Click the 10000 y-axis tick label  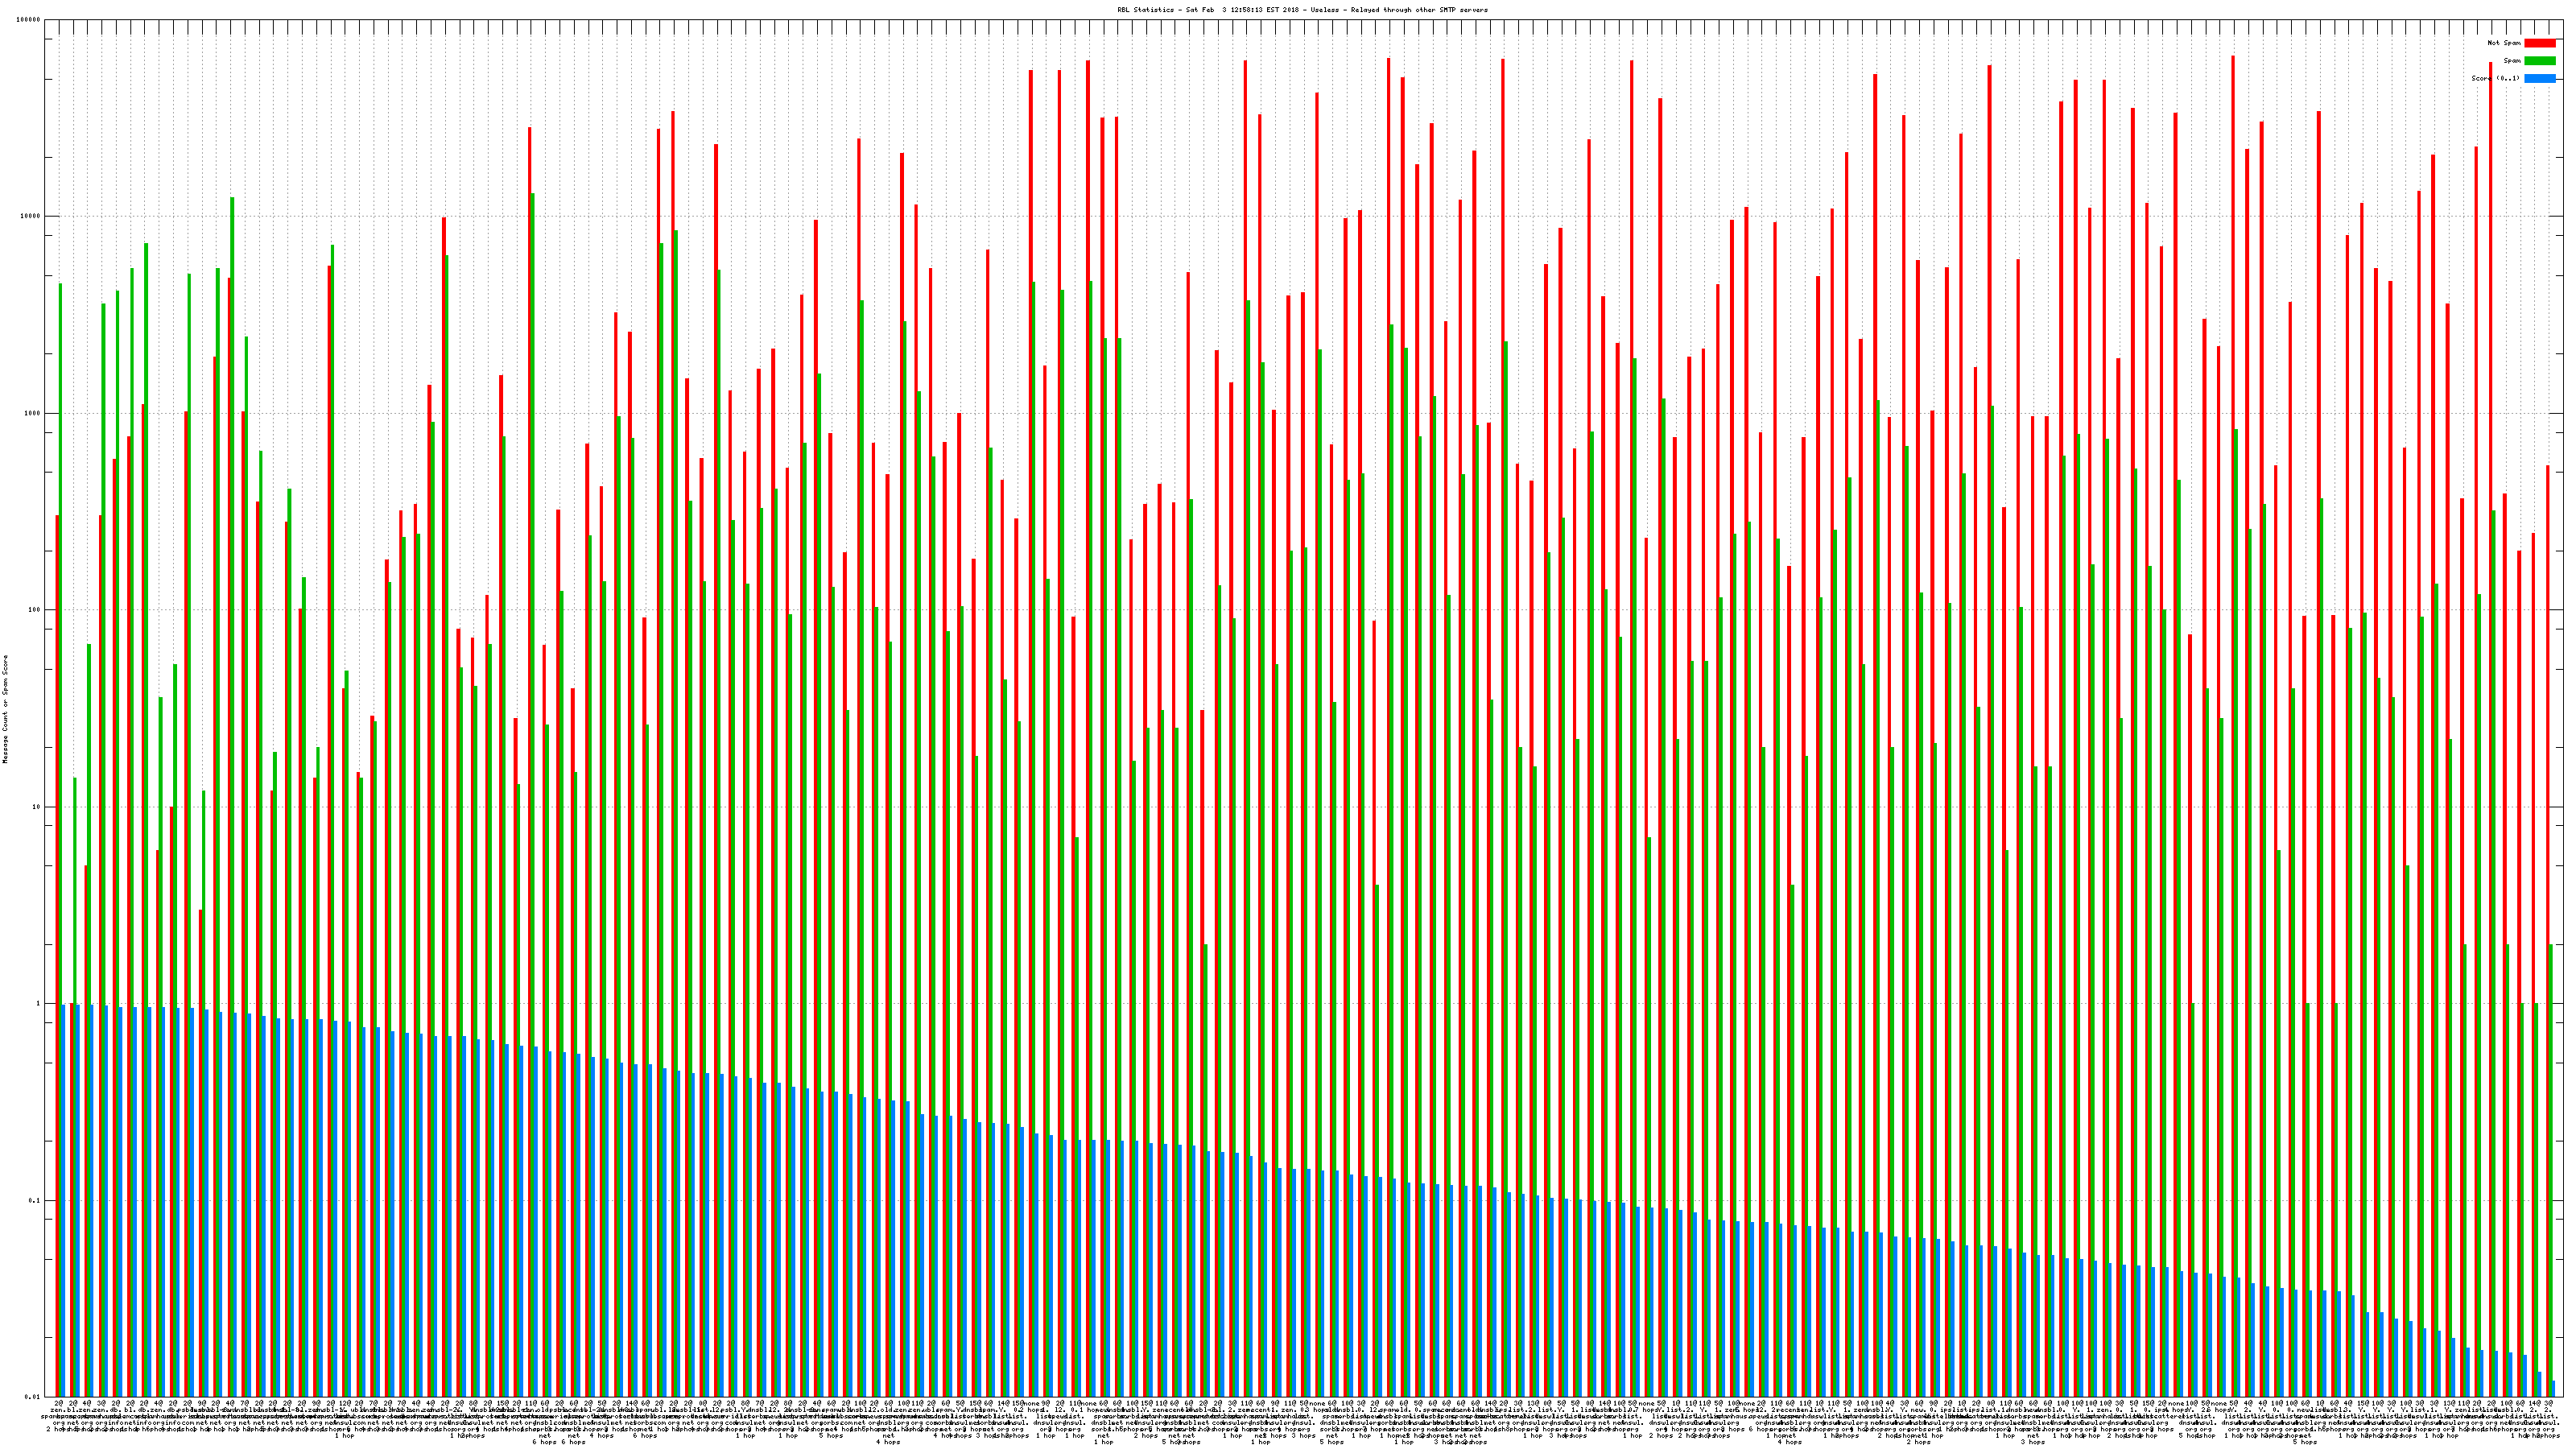[x=31, y=217]
